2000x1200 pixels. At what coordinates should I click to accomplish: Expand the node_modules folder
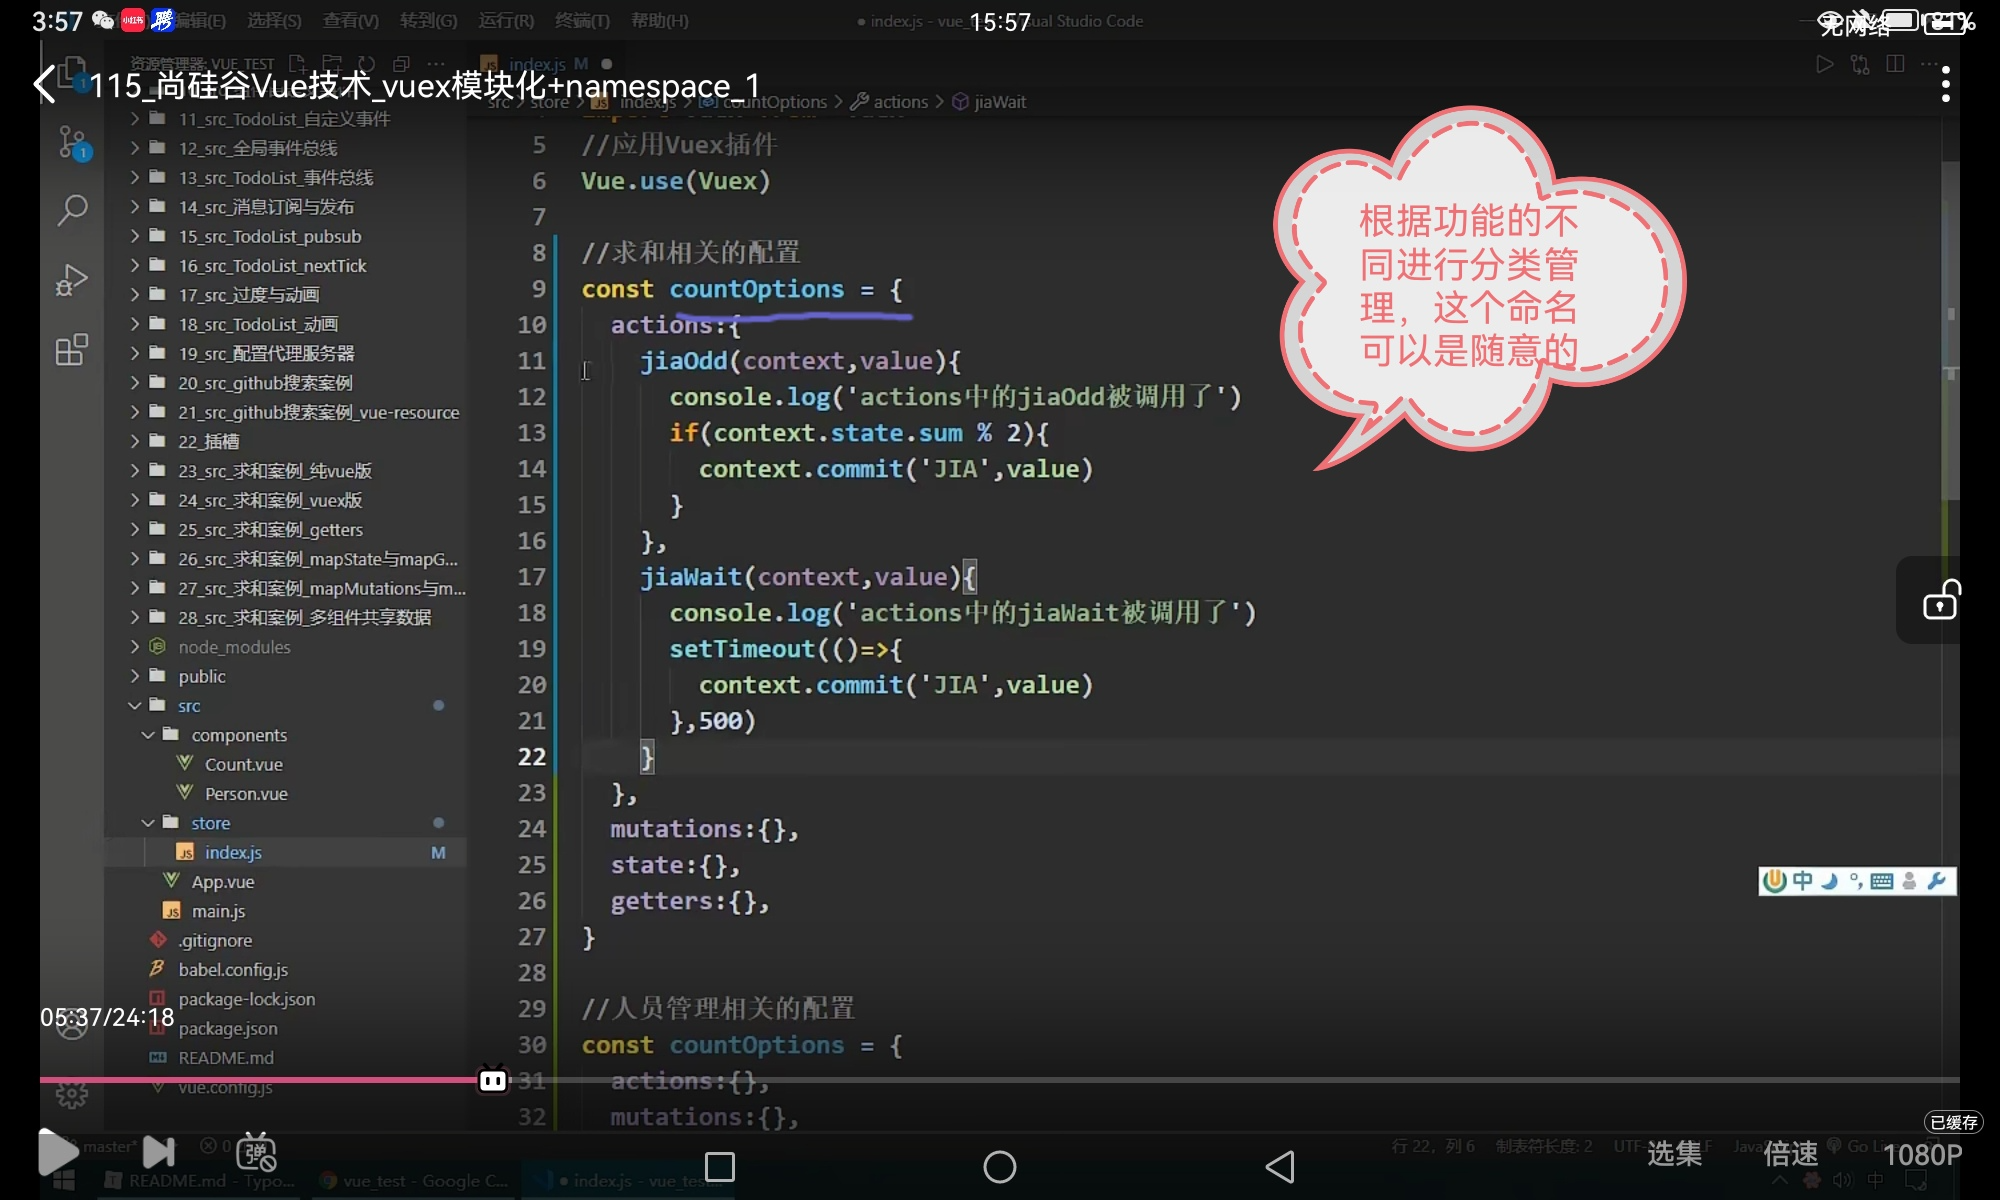tap(234, 647)
